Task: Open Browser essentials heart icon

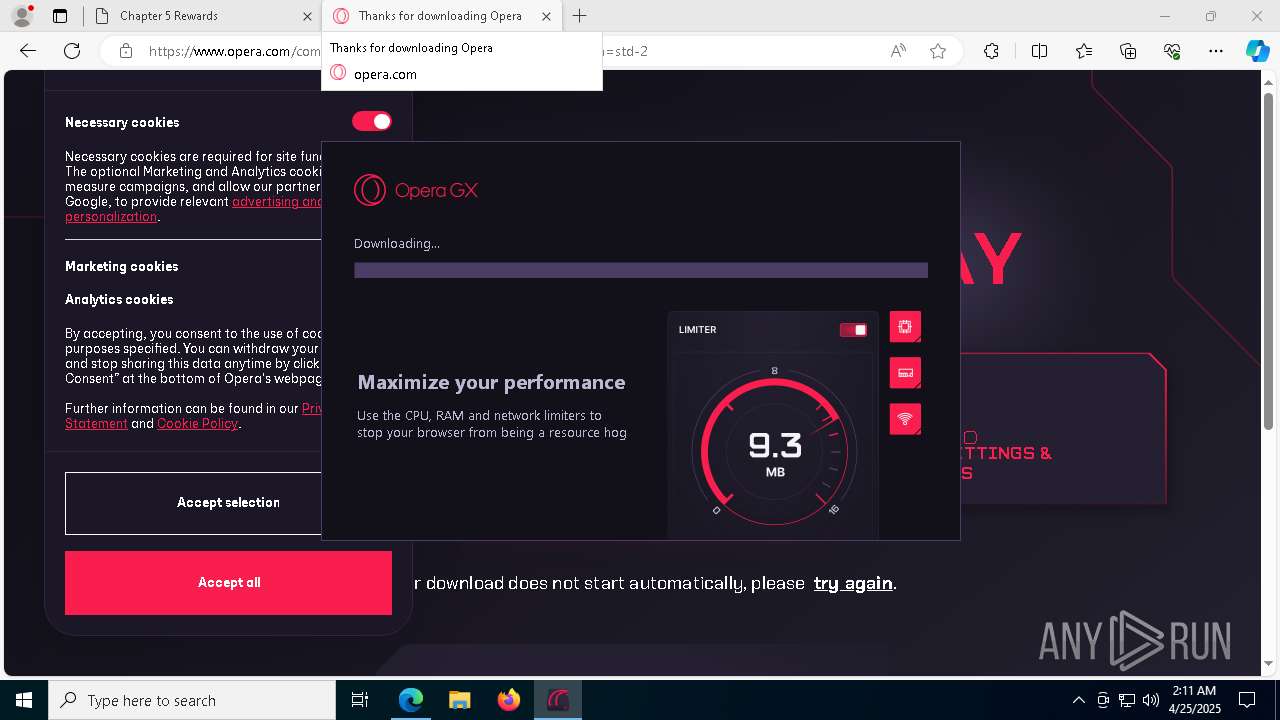Action: click(x=1172, y=51)
